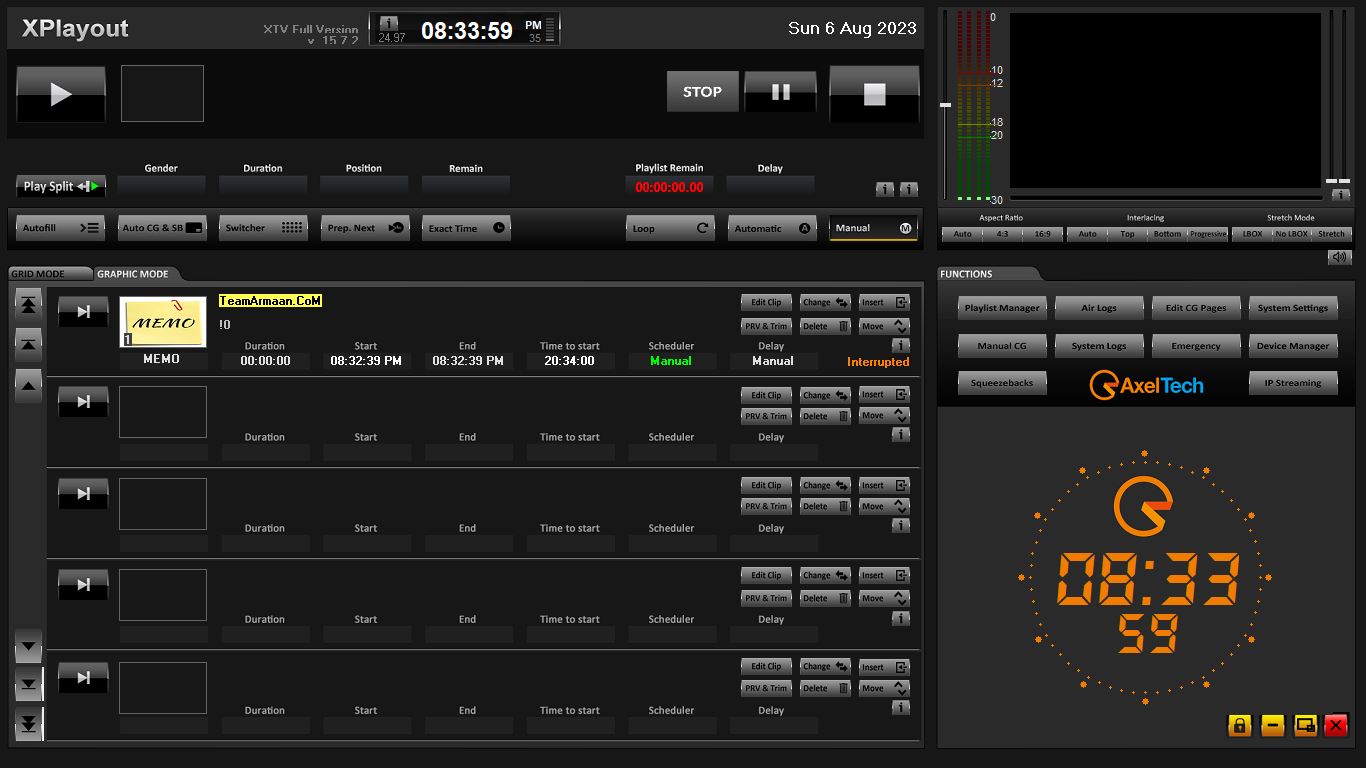1366x768 pixels.
Task: Jump to playlist bottom with double-down icon
Action: pos(29,724)
